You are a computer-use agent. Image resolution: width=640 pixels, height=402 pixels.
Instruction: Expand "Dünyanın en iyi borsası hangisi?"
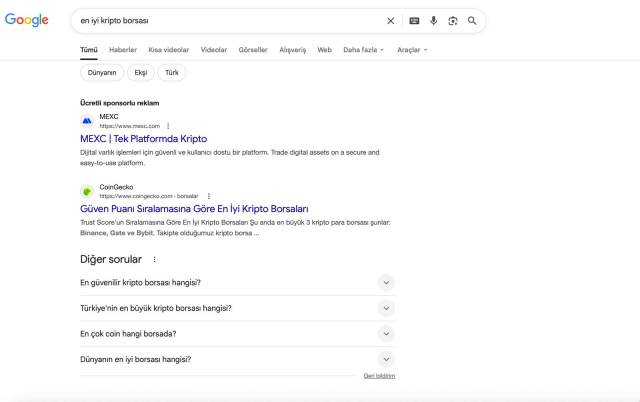[x=386, y=359]
